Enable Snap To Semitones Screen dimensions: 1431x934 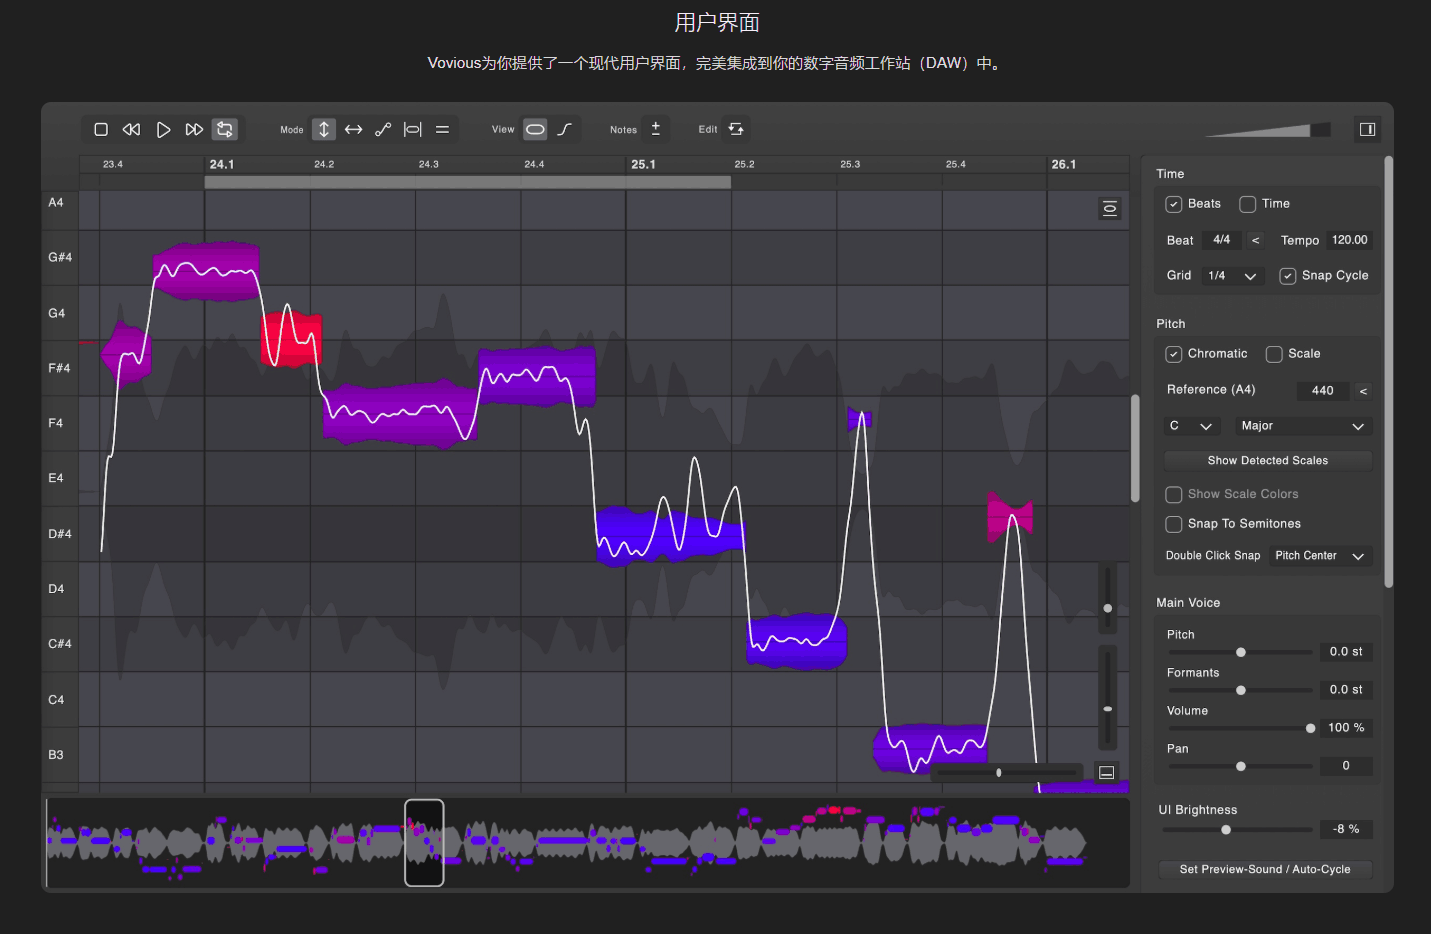[1173, 524]
